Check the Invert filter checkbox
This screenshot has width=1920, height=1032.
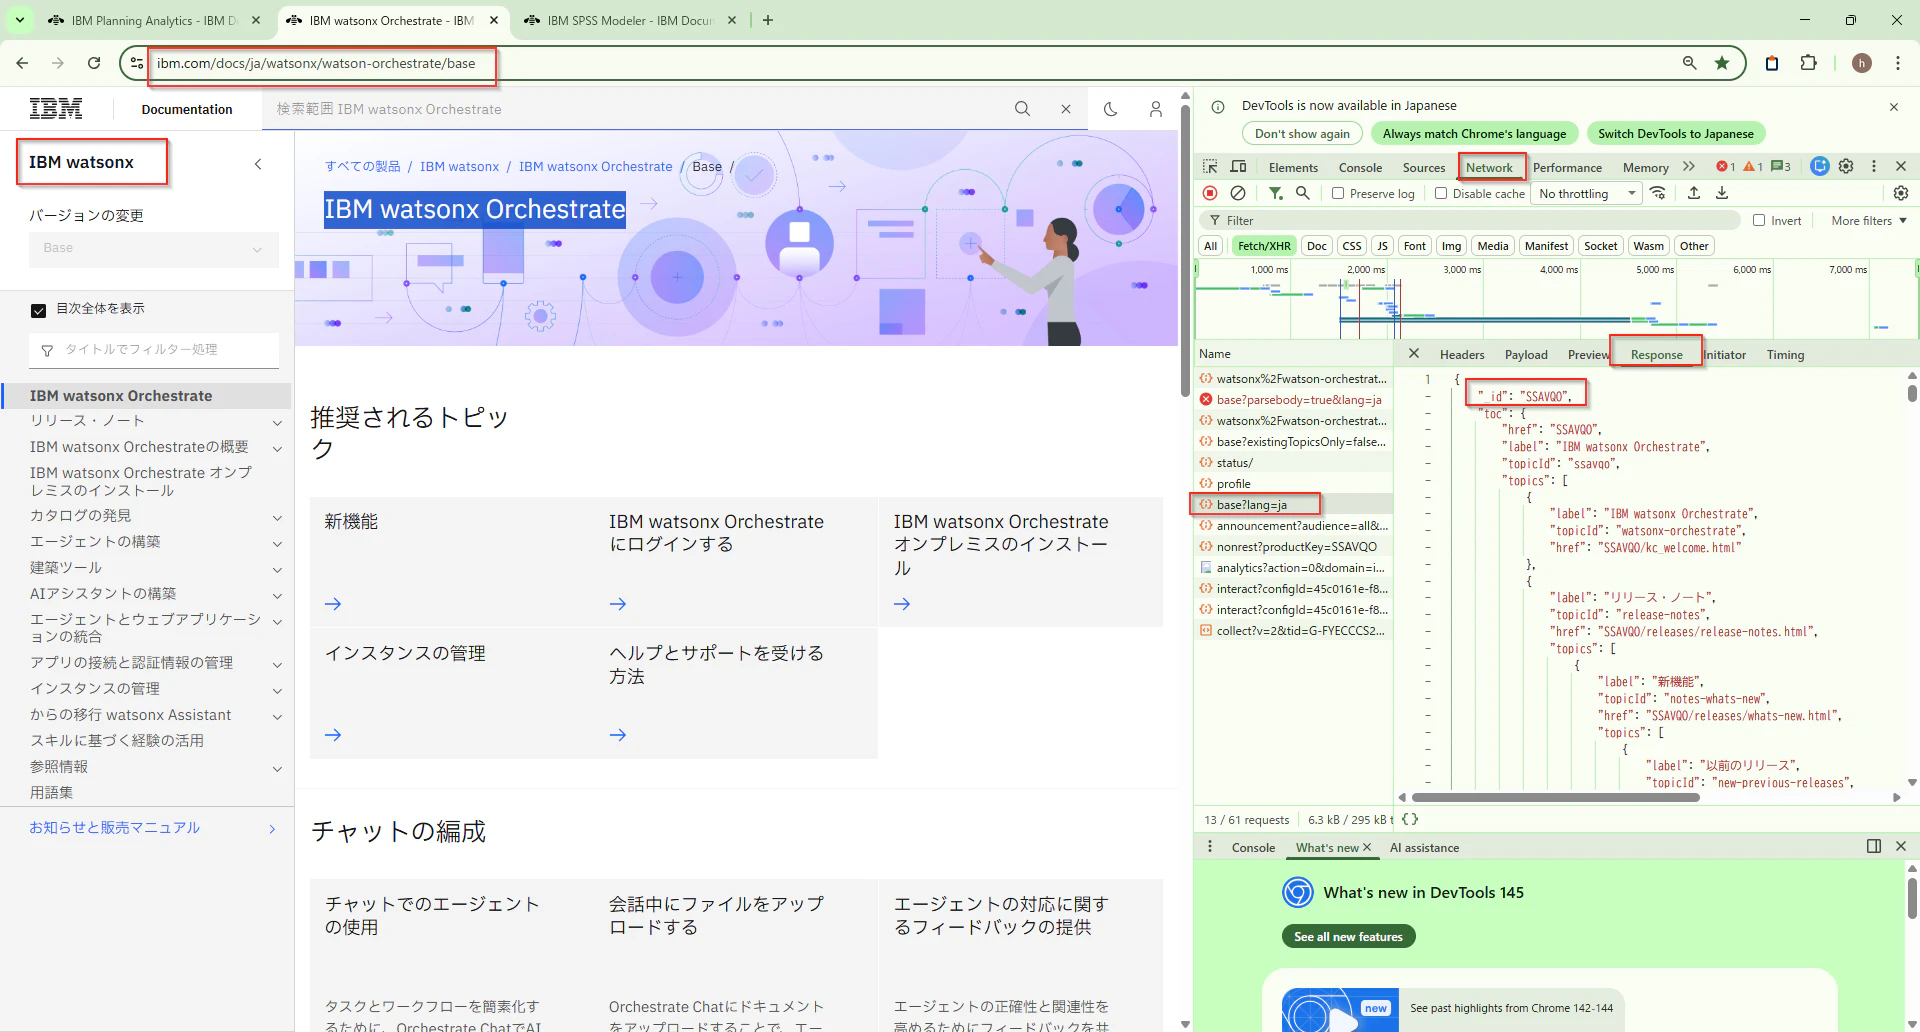1759,221
